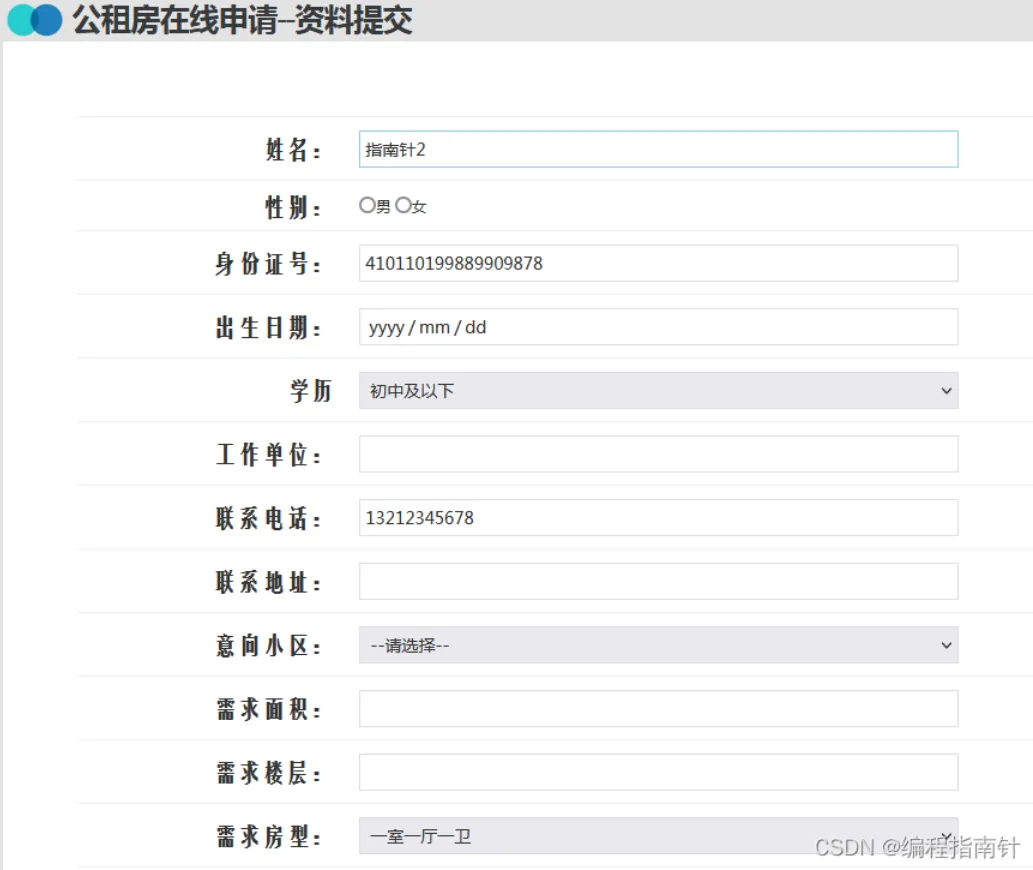Click the 需求房型 label text

point(268,836)
